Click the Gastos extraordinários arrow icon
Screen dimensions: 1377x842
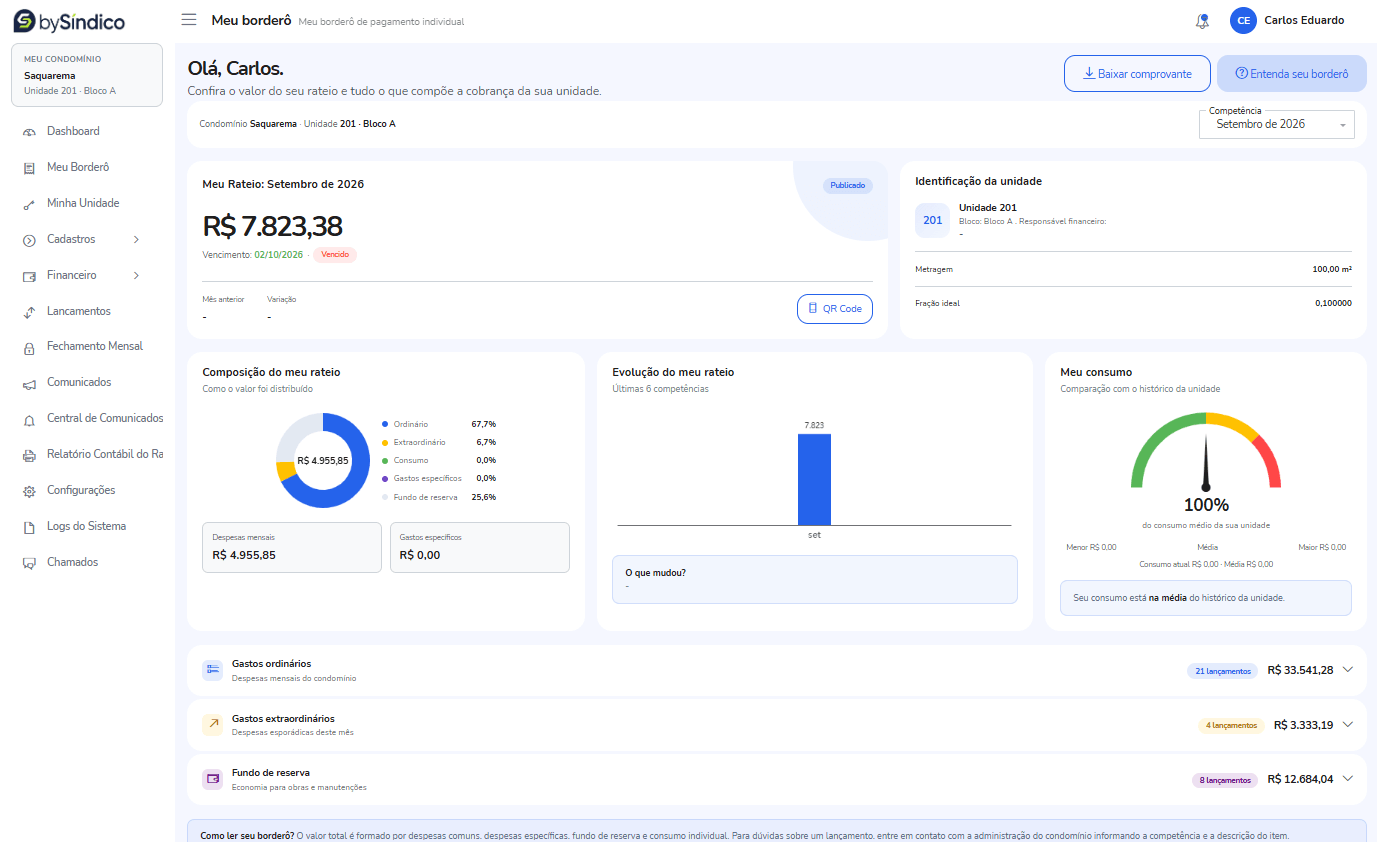[x=212, y=725]
